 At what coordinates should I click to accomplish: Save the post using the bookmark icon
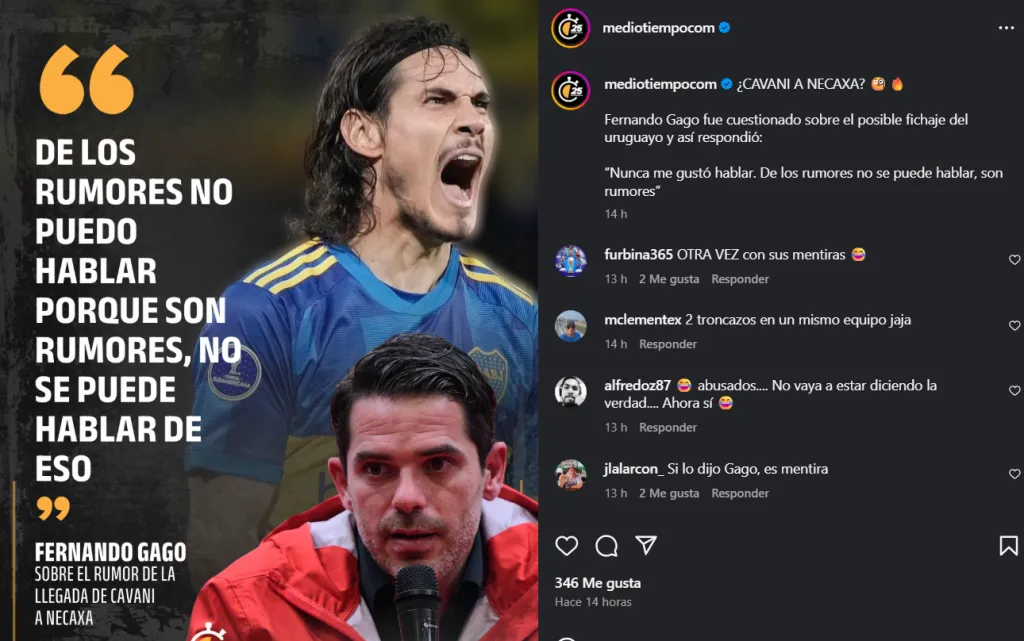click(1008, 546)
